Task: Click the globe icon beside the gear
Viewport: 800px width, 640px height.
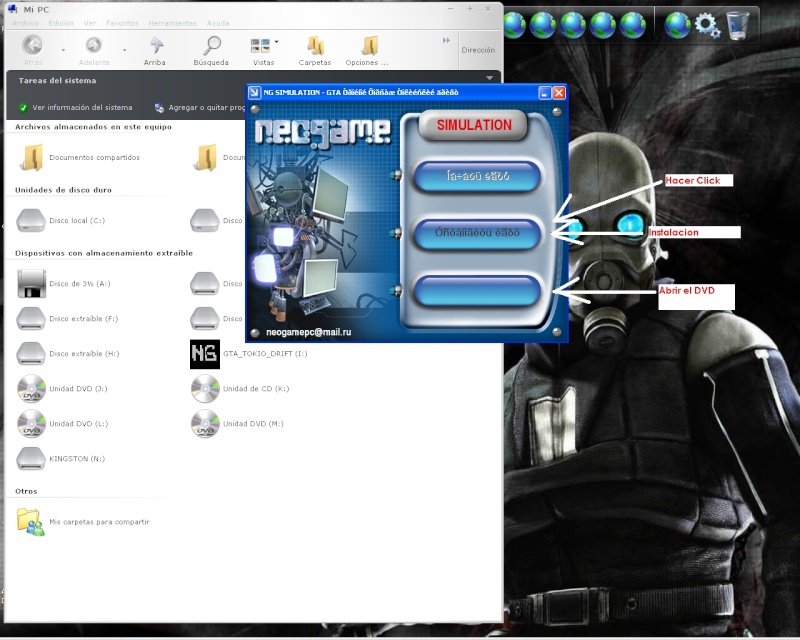Action: [x=677, y=25]
